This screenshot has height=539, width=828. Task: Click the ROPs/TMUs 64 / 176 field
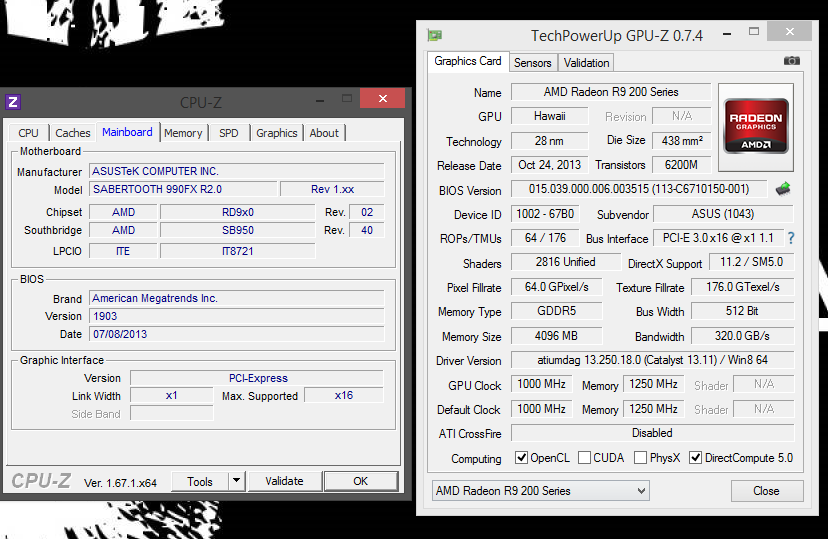pos(545,238)
